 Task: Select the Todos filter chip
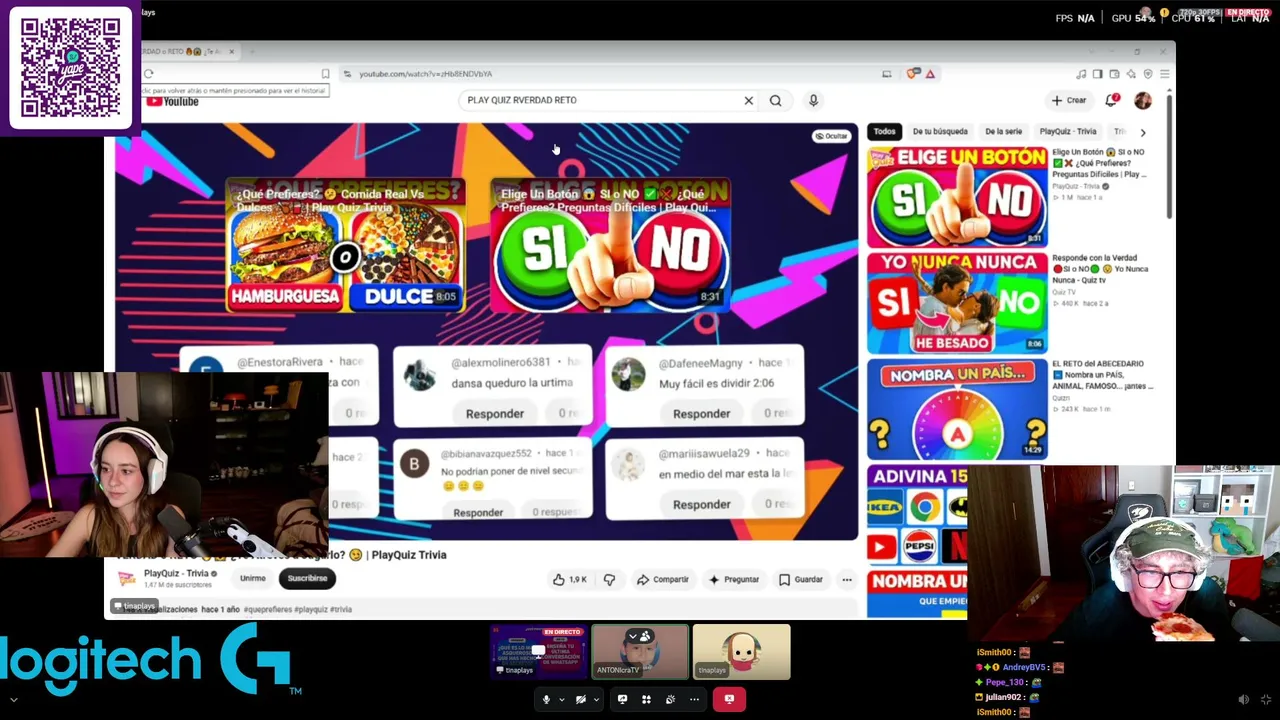point(884,131)
